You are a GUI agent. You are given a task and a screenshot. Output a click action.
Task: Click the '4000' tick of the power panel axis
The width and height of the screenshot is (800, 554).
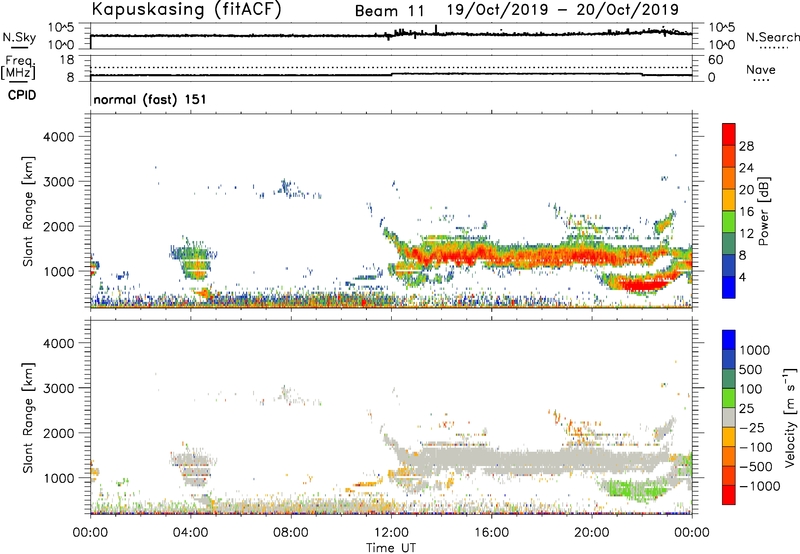(x=58, y=137)
